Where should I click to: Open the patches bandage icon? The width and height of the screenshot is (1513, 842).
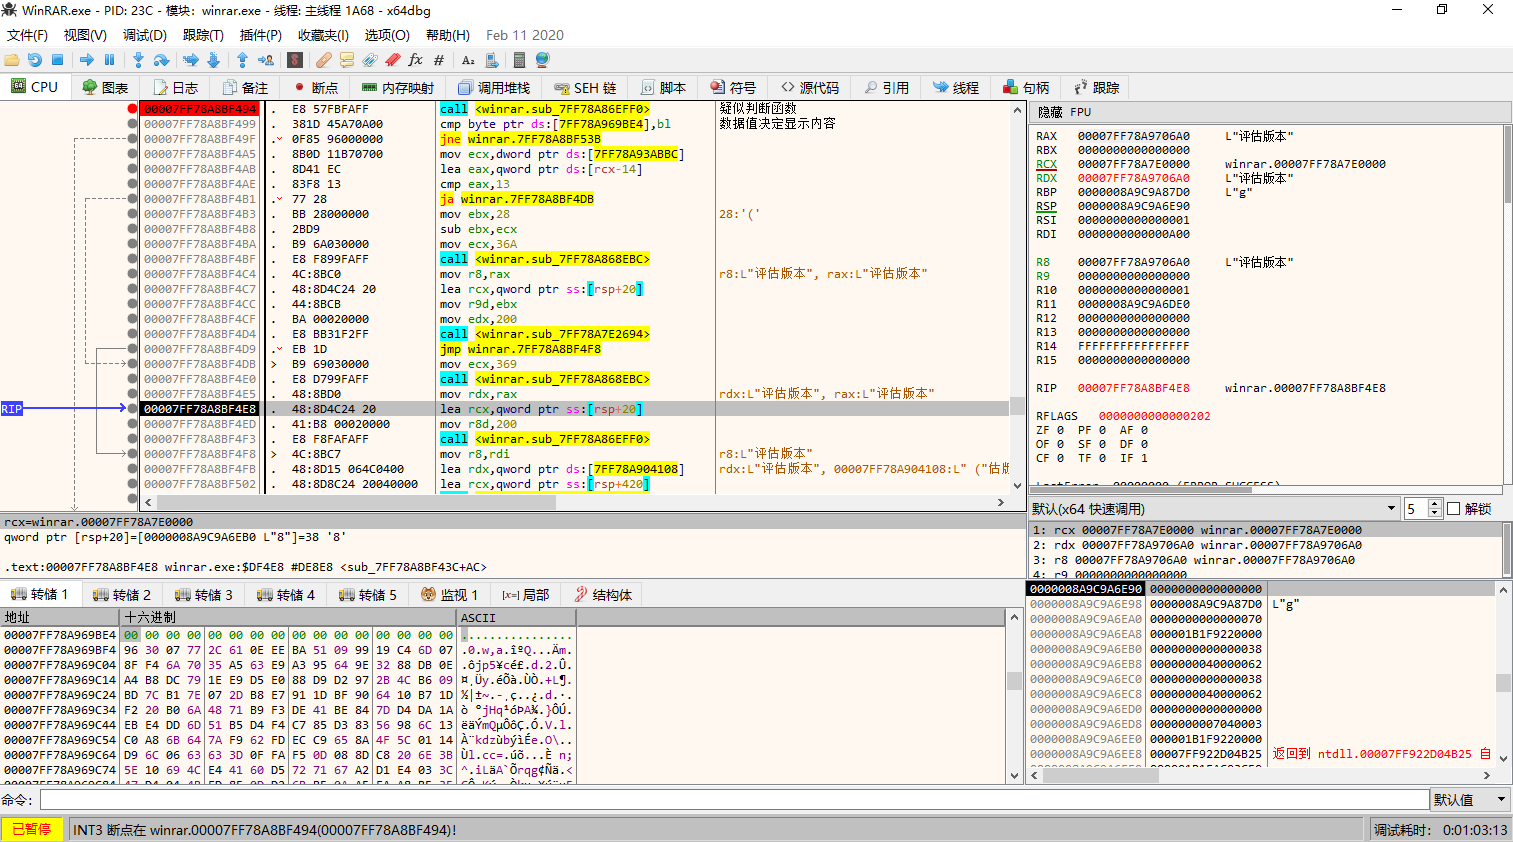point(324,60)
